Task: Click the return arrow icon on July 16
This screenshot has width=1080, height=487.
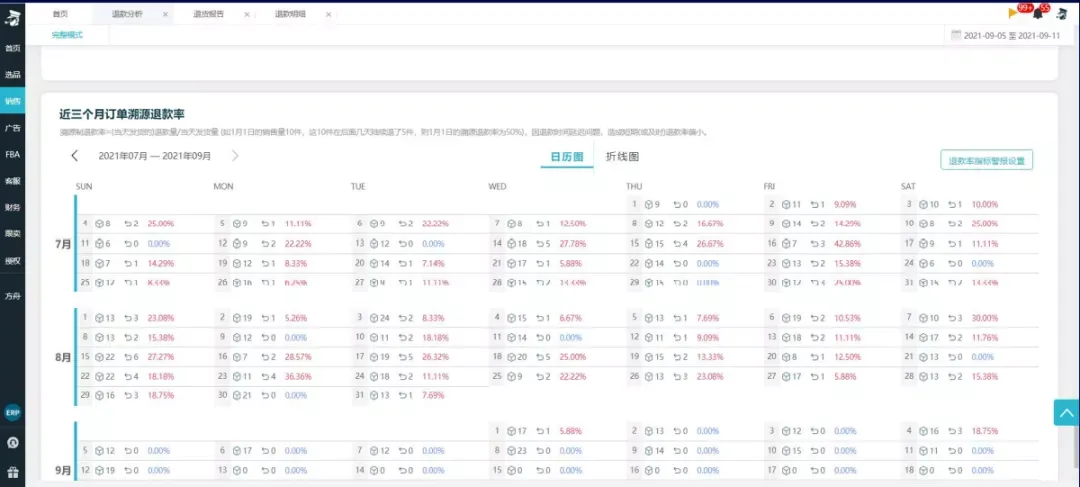Action: point(814,243)
